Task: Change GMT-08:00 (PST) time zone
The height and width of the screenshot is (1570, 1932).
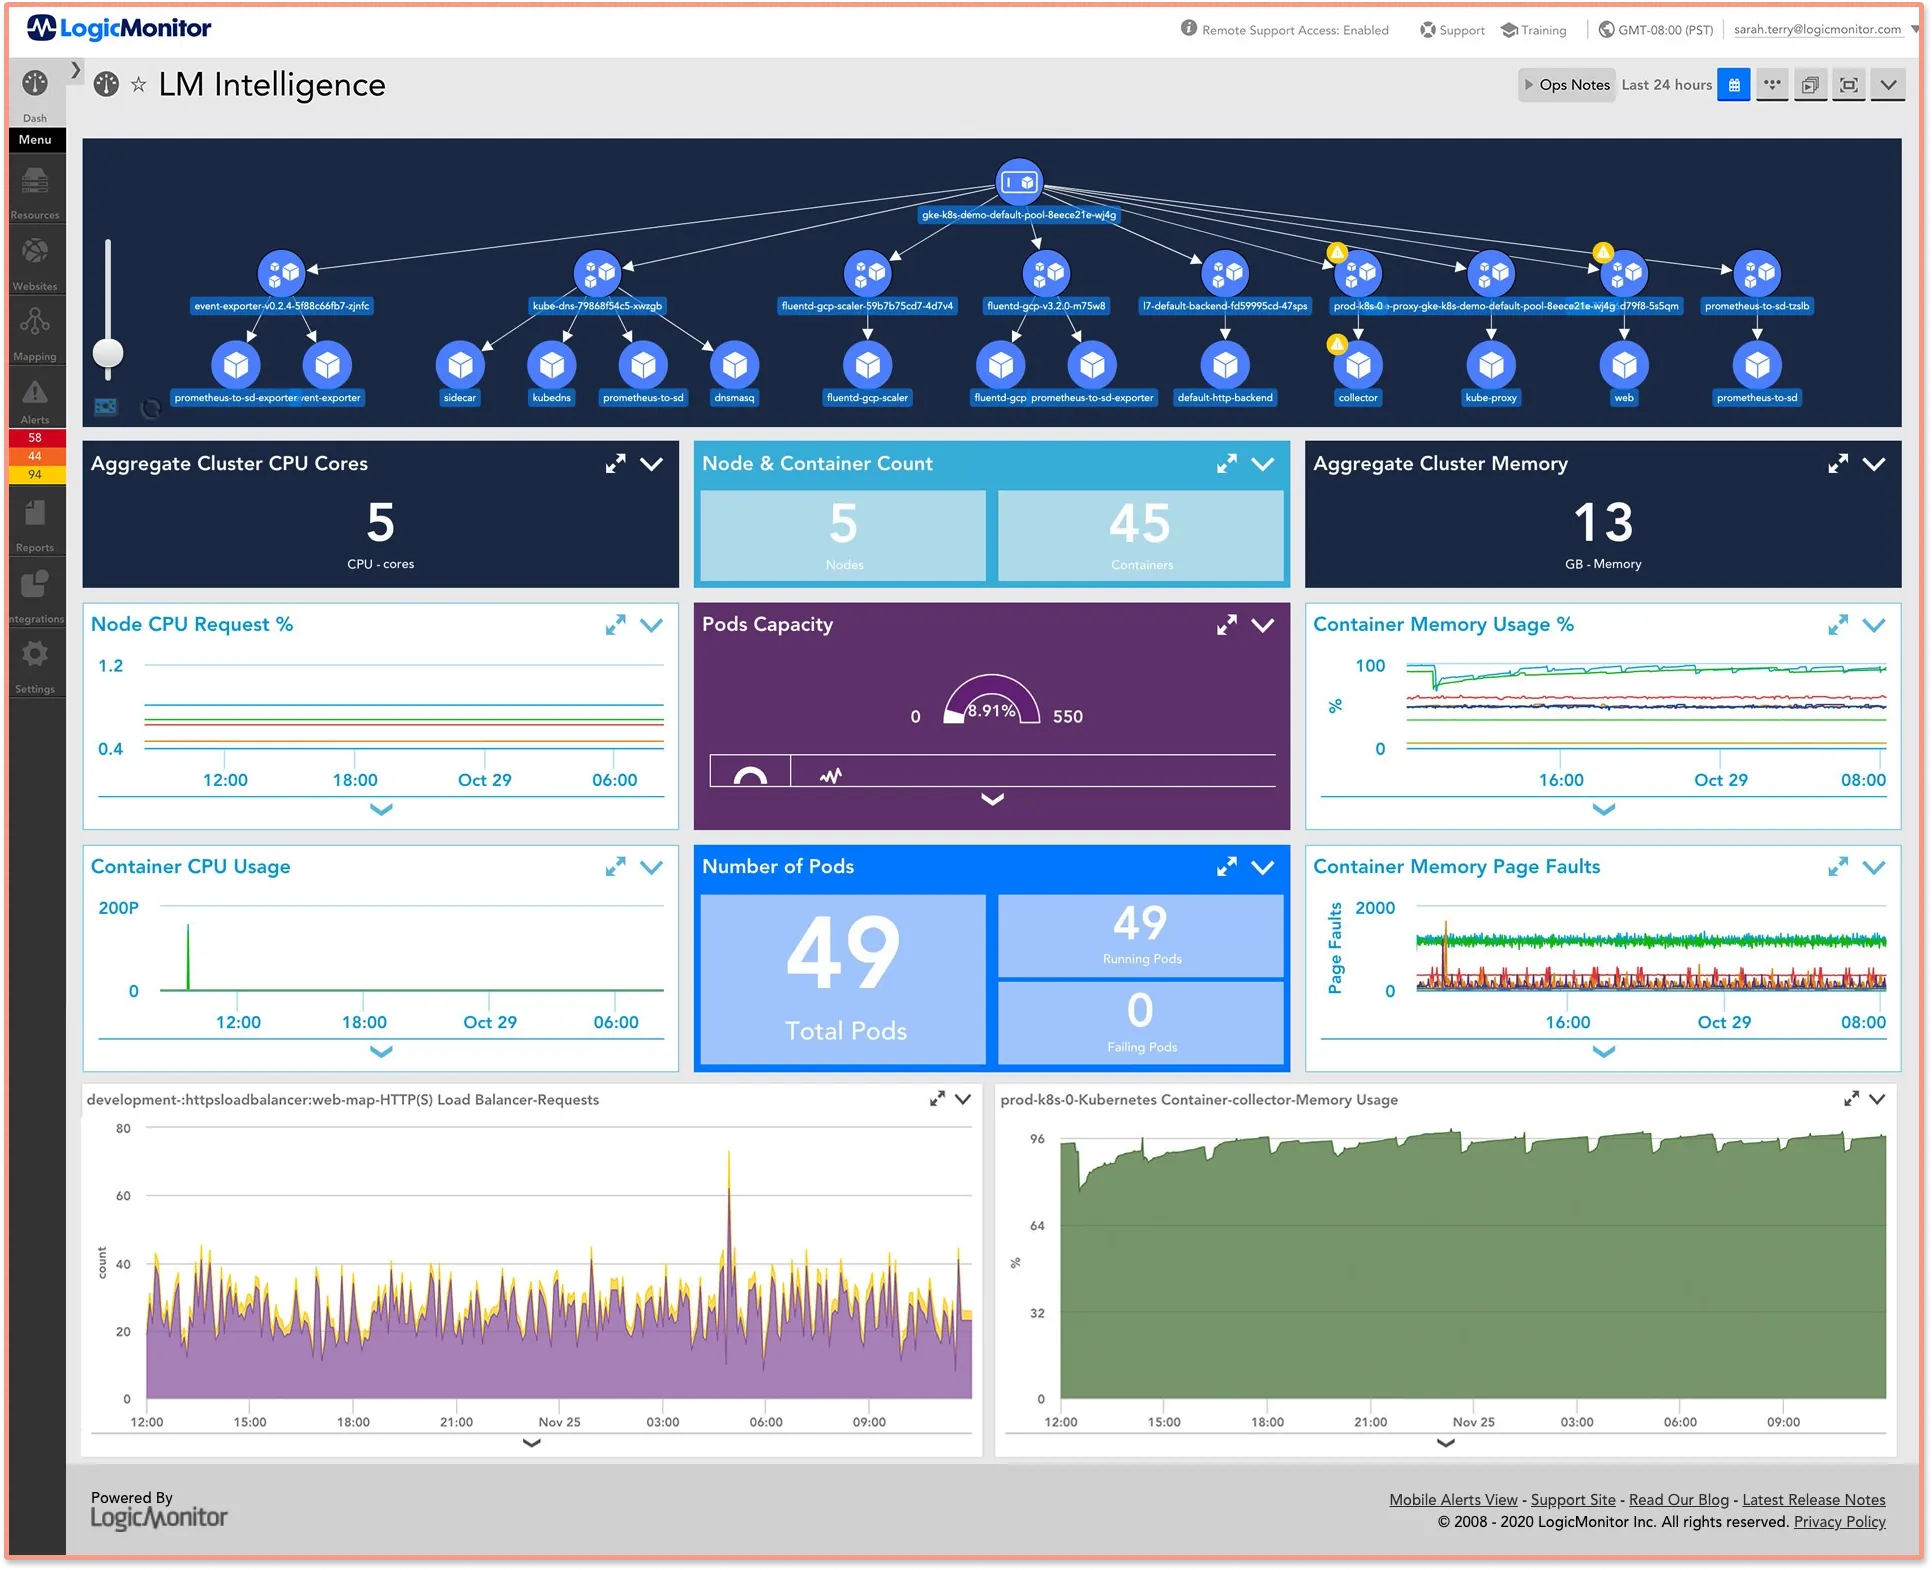Action: click(1656, 30)
